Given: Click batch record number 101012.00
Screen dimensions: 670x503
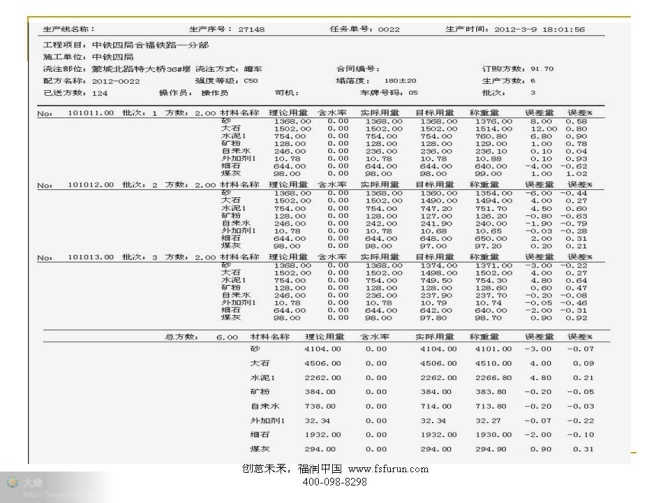Looking at the screenshot, I should coord(91,185).
